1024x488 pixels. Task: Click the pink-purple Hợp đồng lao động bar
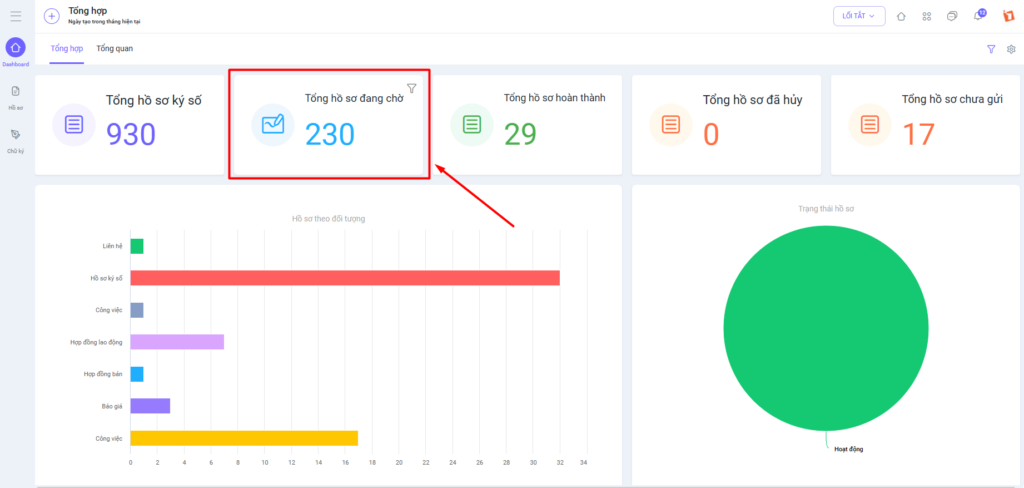click(177, 342)
